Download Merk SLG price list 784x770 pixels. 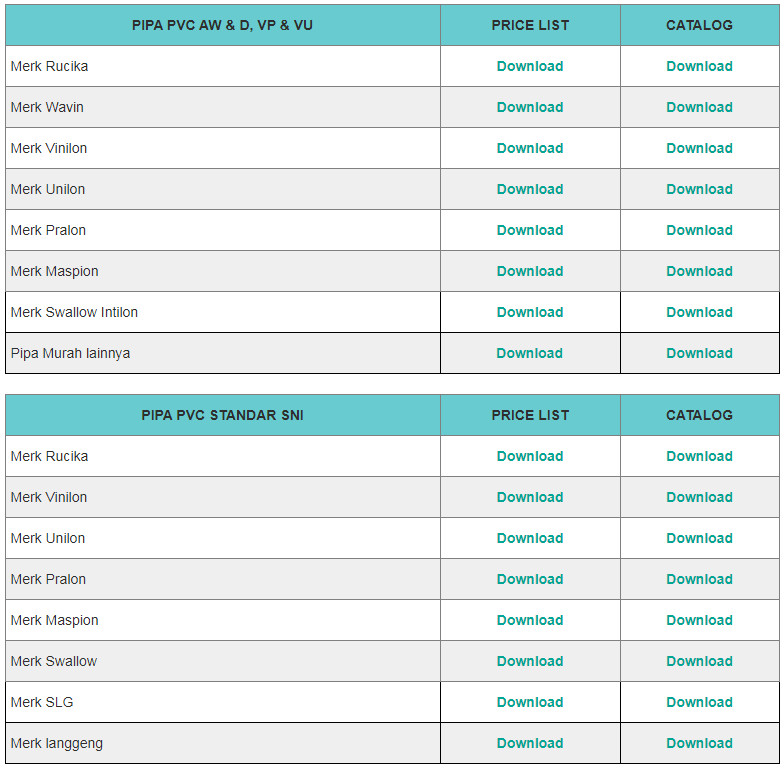point(529,702)
